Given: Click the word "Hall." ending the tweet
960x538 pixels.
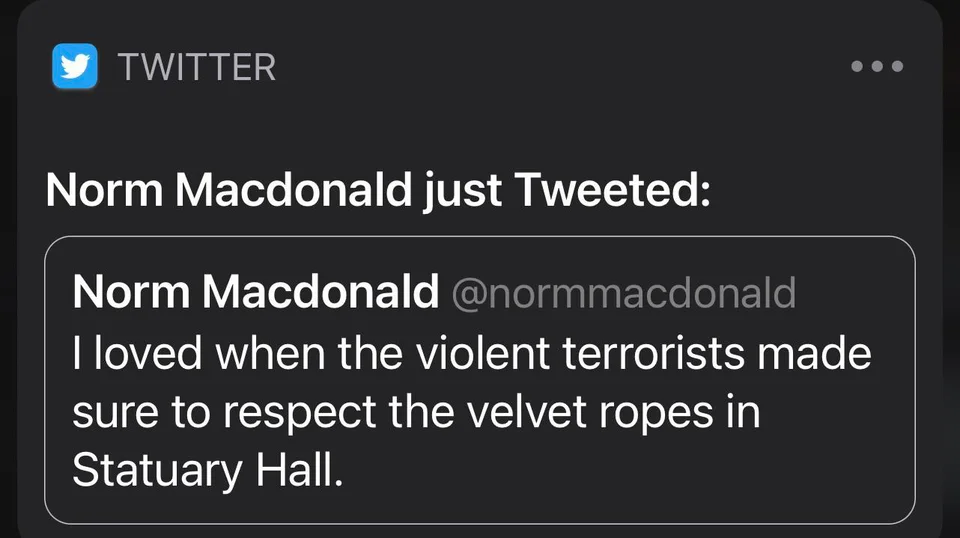Looking at the screenshot, I should point(299,470).
